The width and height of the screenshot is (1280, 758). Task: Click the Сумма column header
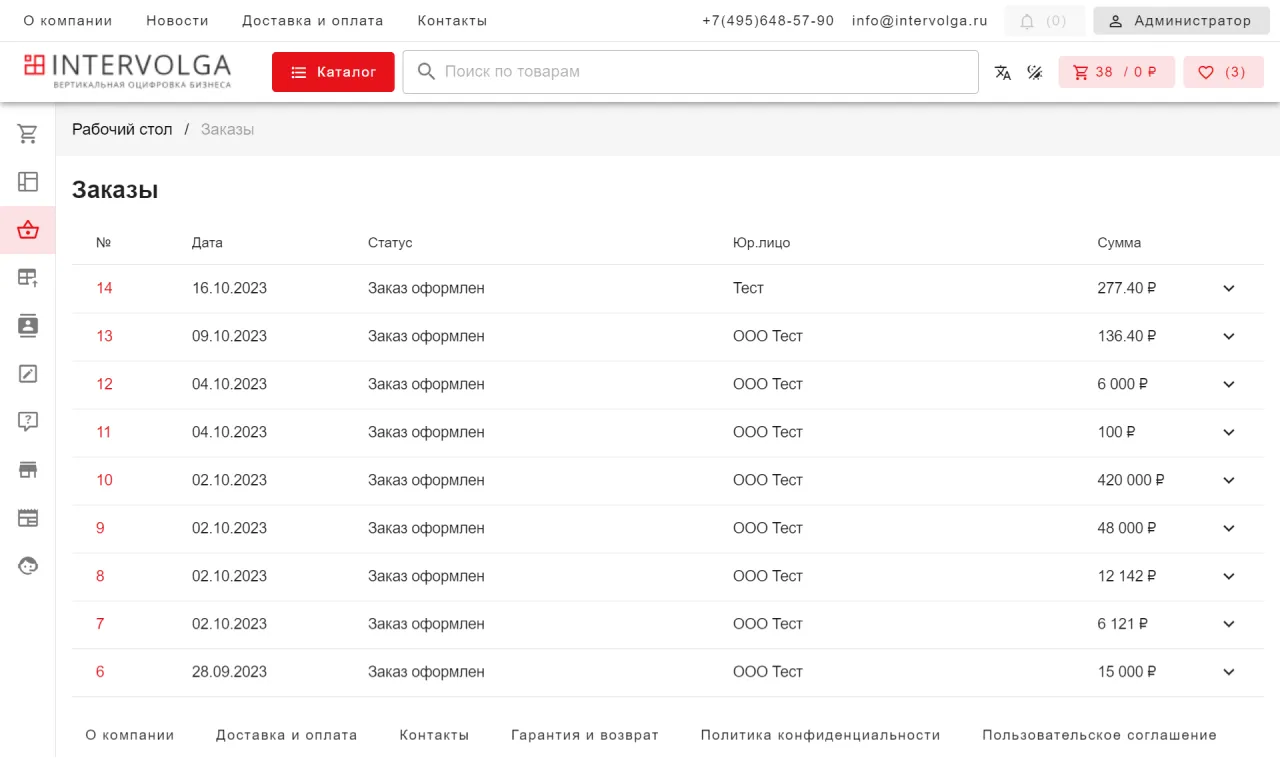(1119, 242)
